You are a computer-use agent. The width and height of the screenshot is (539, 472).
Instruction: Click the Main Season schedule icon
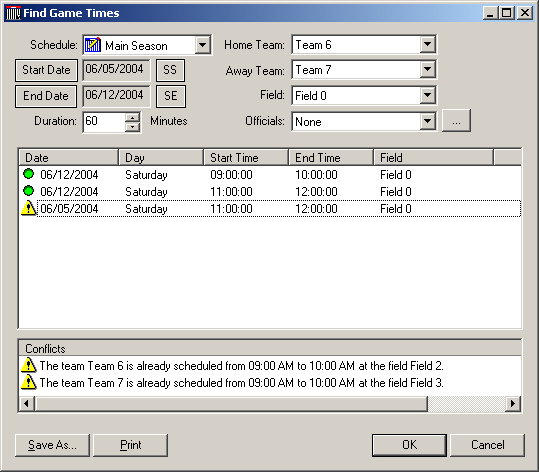[92, 45]
